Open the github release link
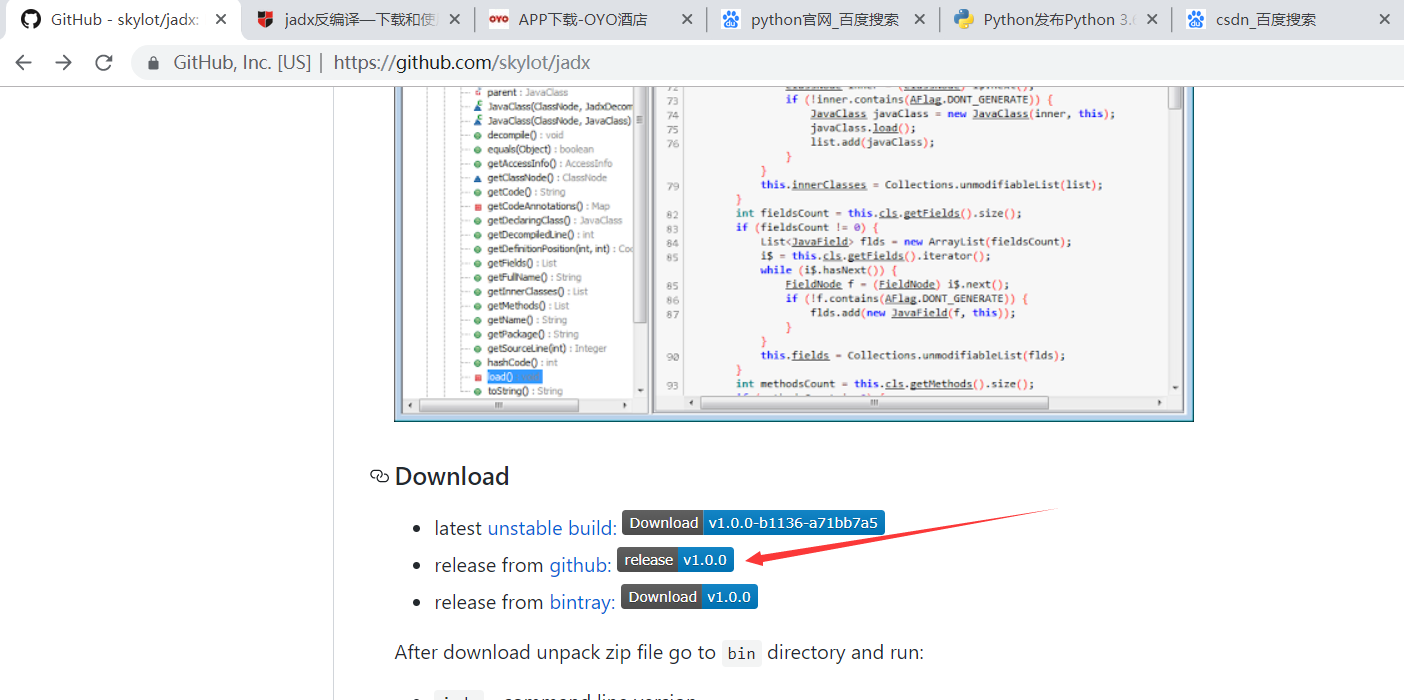The height and width of the screenshot is (700, 1404). pos(580,565)
